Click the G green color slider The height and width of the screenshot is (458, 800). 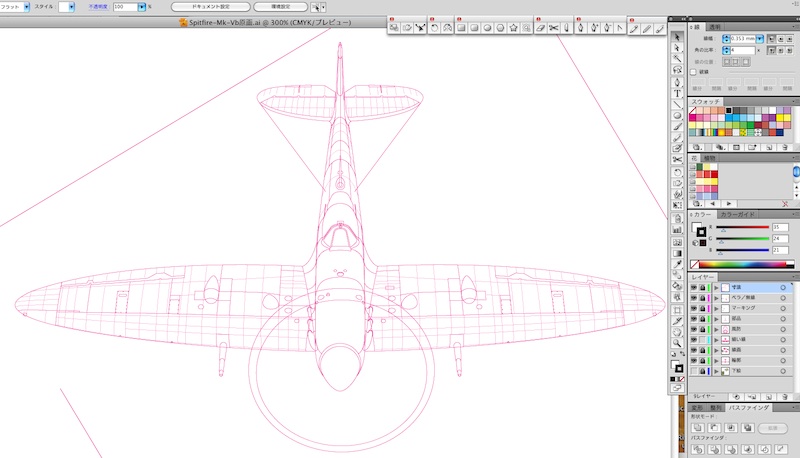743,239
